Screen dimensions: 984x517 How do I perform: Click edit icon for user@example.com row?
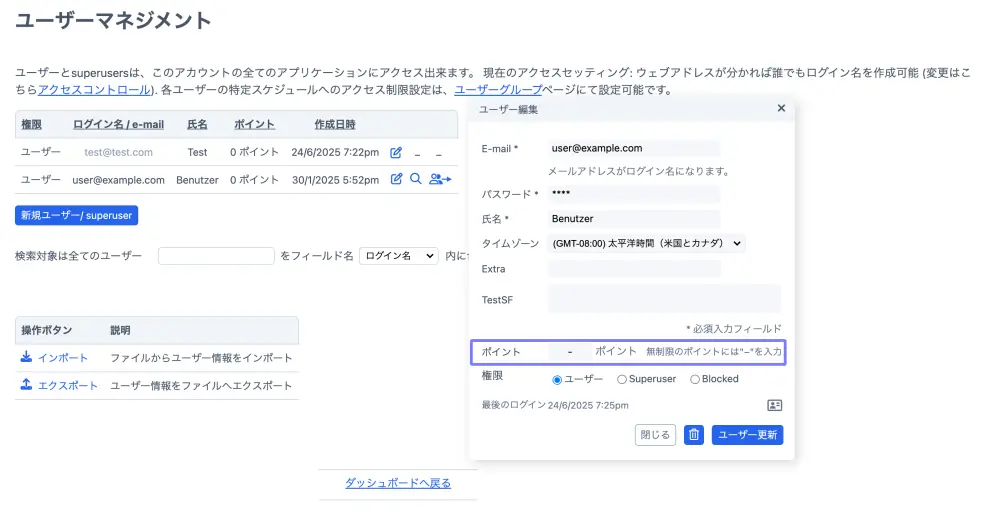click(396, 179)
